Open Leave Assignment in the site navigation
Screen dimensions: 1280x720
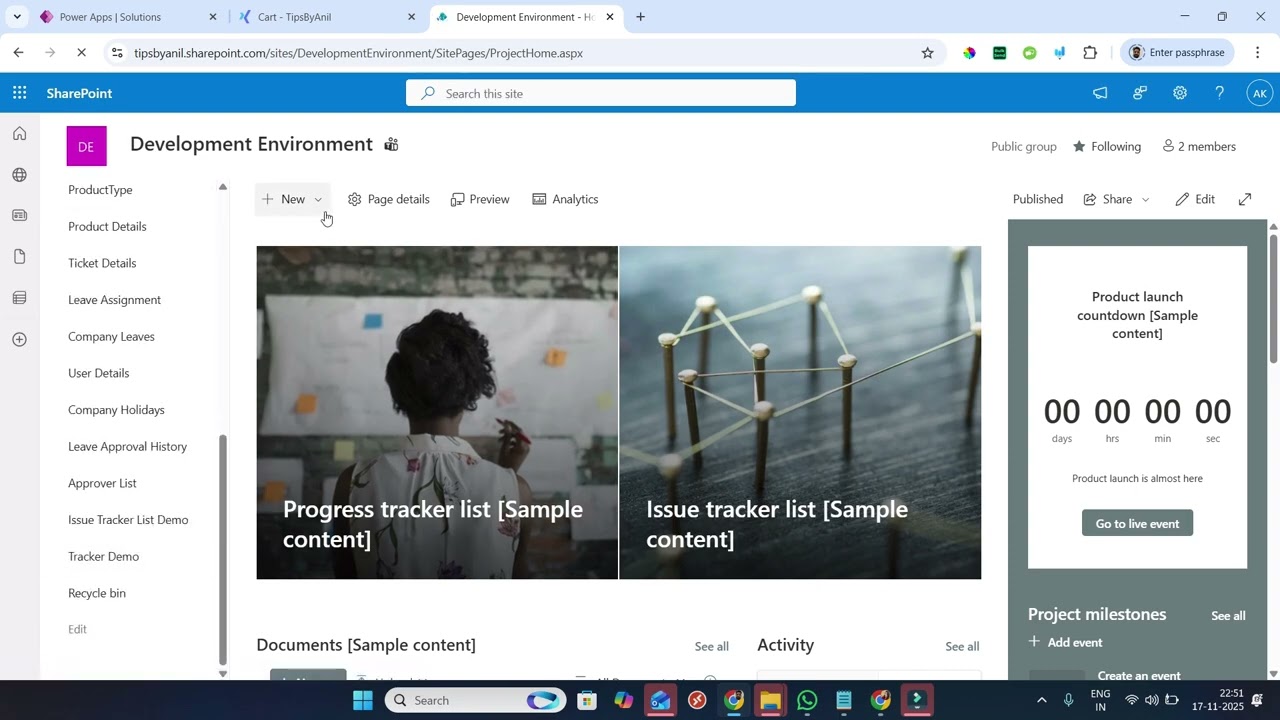[114, 300]
